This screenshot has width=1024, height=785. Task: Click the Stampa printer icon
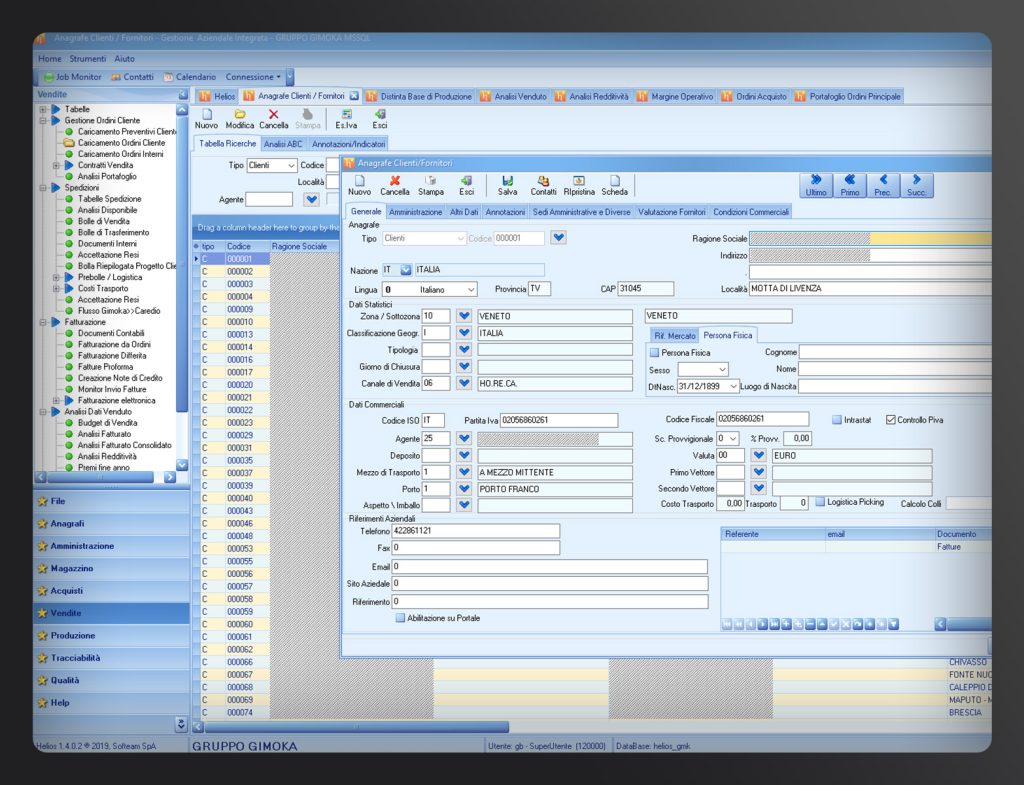(431, 182)
